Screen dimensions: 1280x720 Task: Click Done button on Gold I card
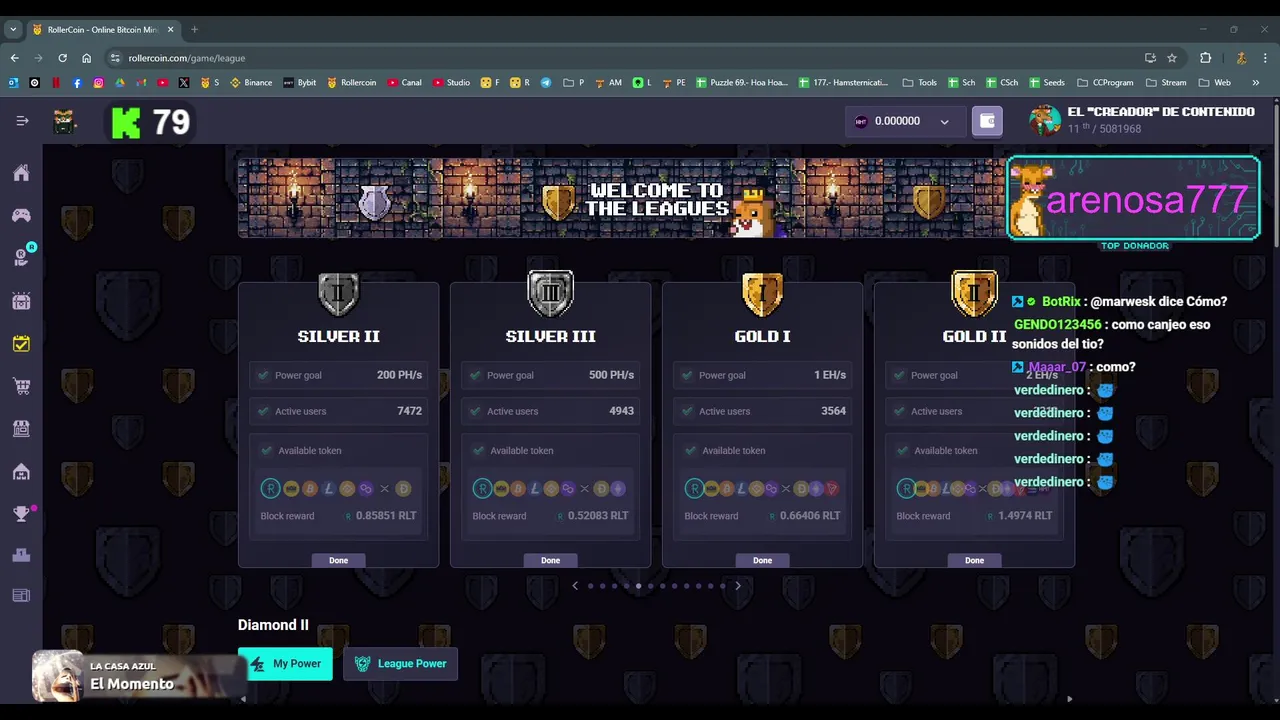click(762, 560)
